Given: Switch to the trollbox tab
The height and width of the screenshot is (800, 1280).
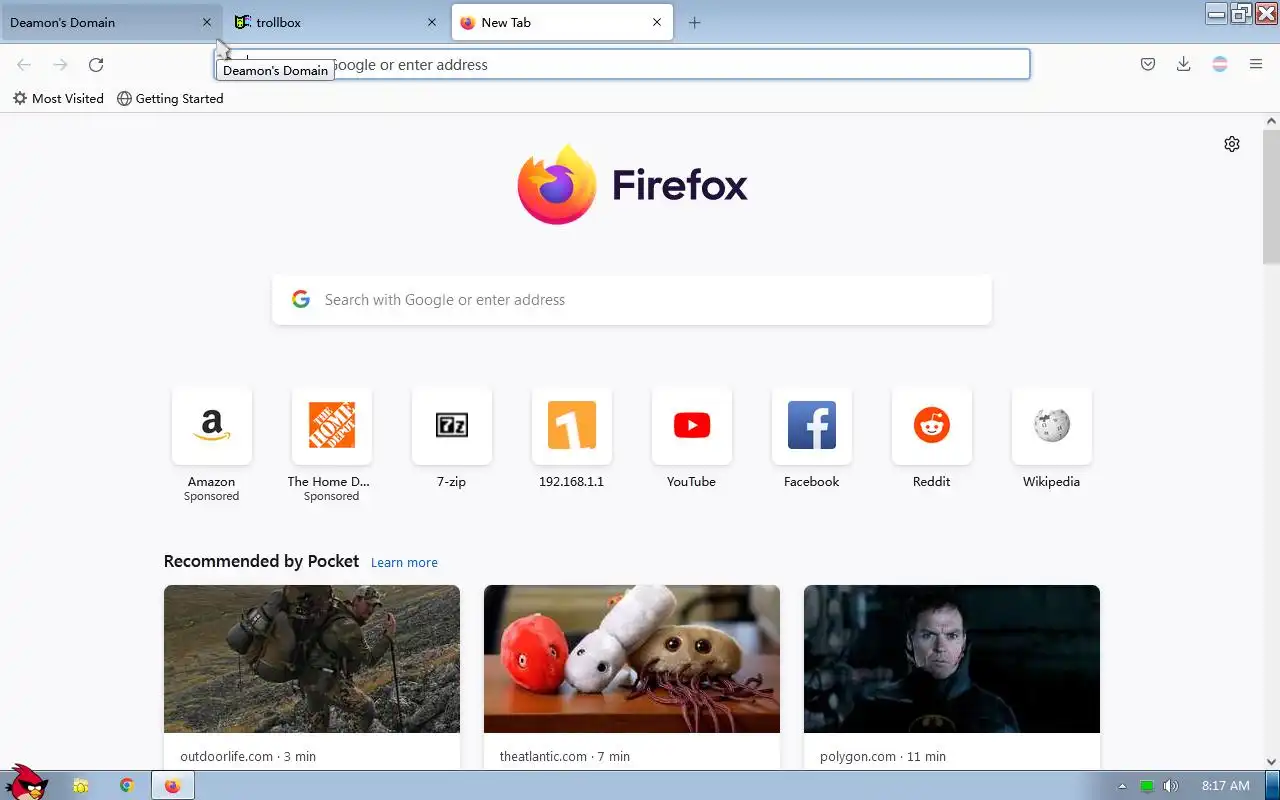Looking at the screenshot, I should [x=325, y=22].
